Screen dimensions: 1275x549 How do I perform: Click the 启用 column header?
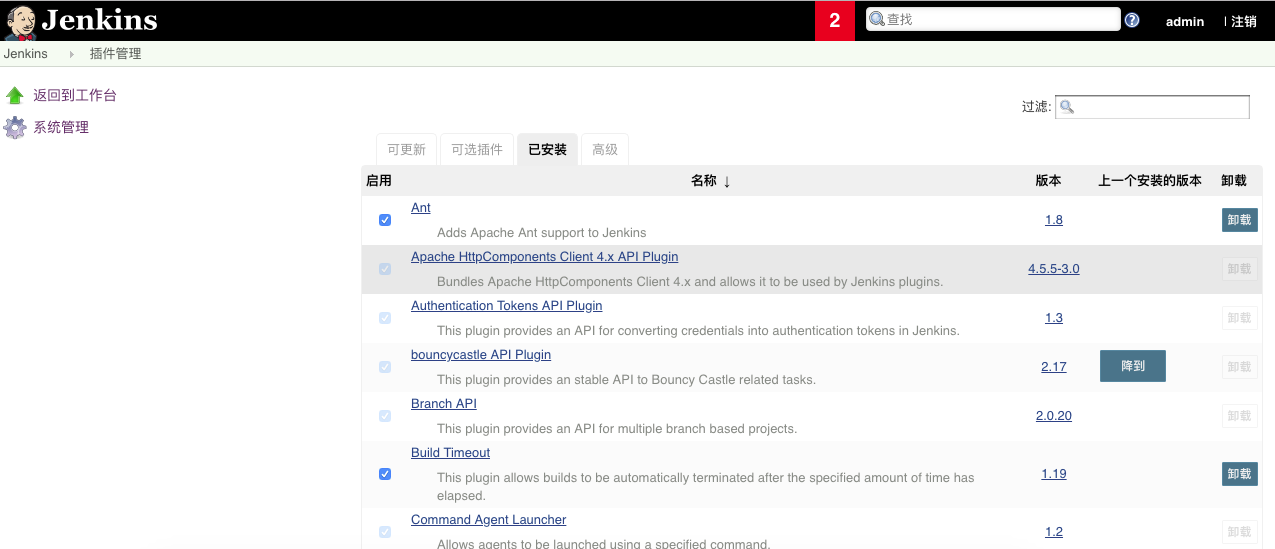point(379,181)
